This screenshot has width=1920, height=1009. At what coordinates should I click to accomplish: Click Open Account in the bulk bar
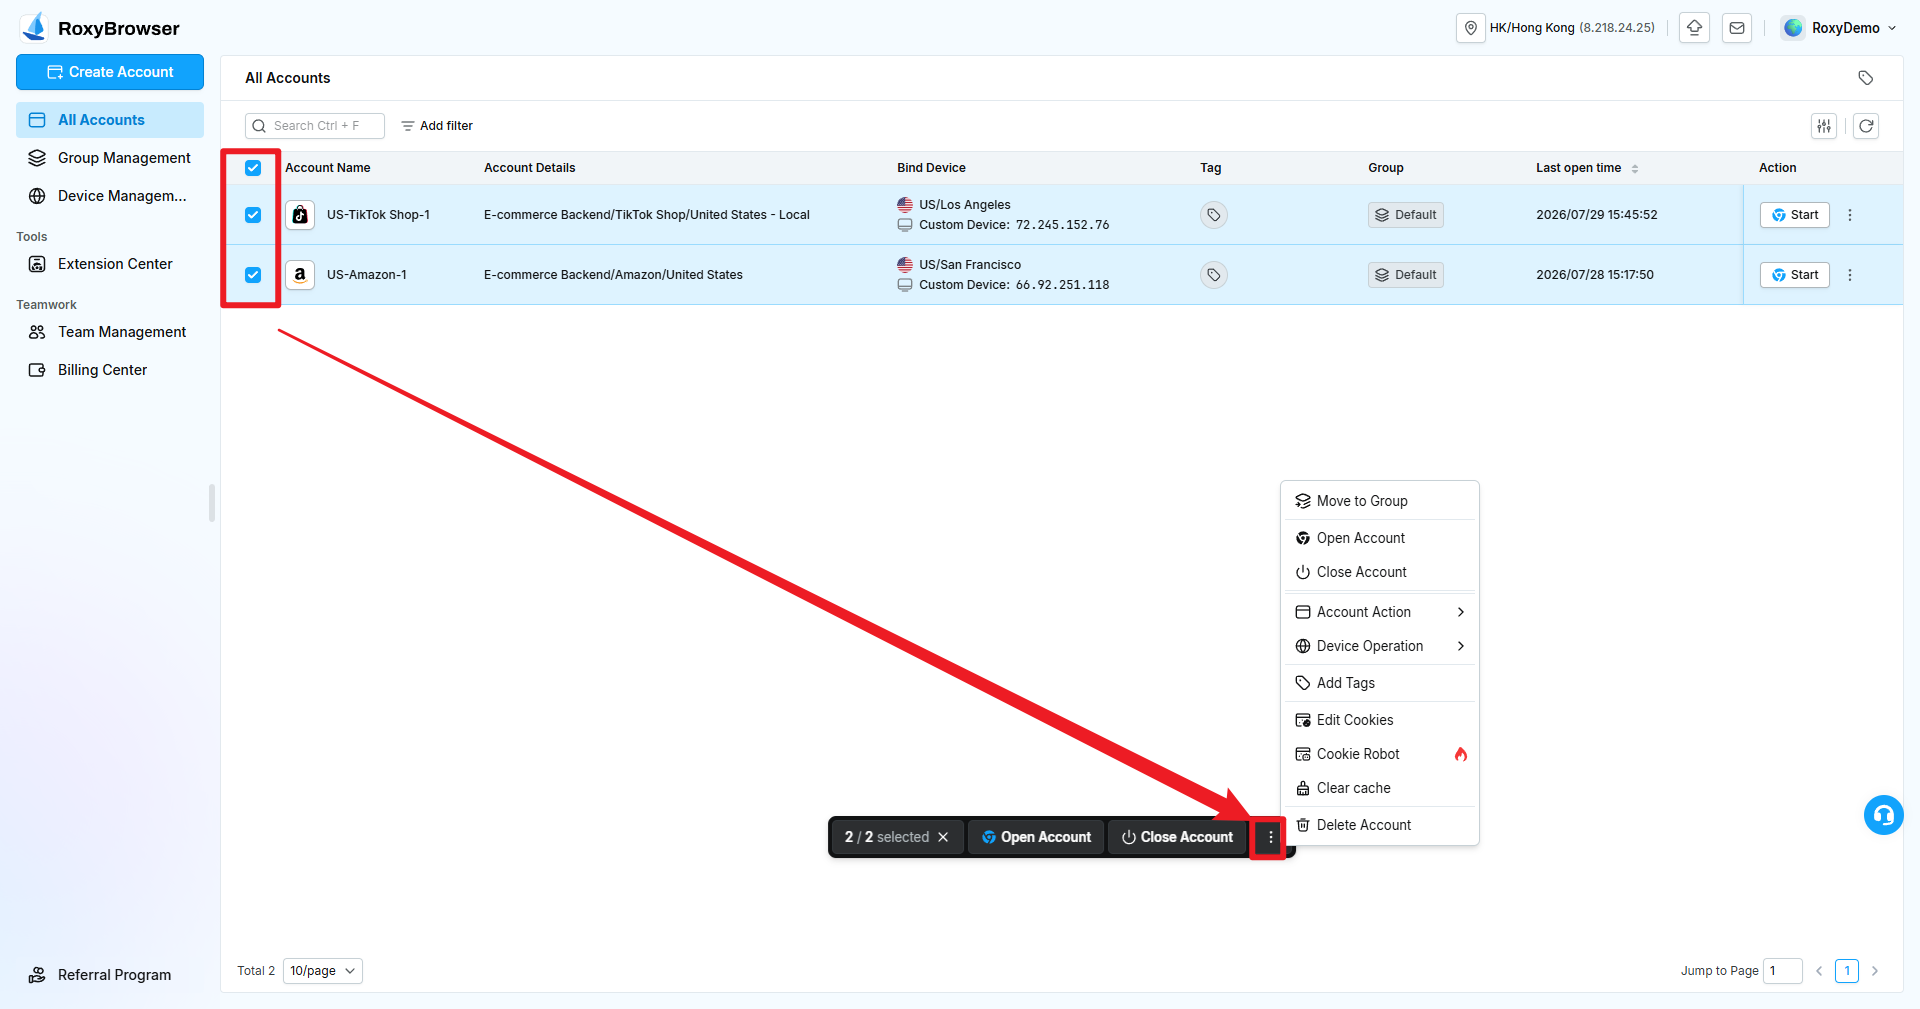1036,837
